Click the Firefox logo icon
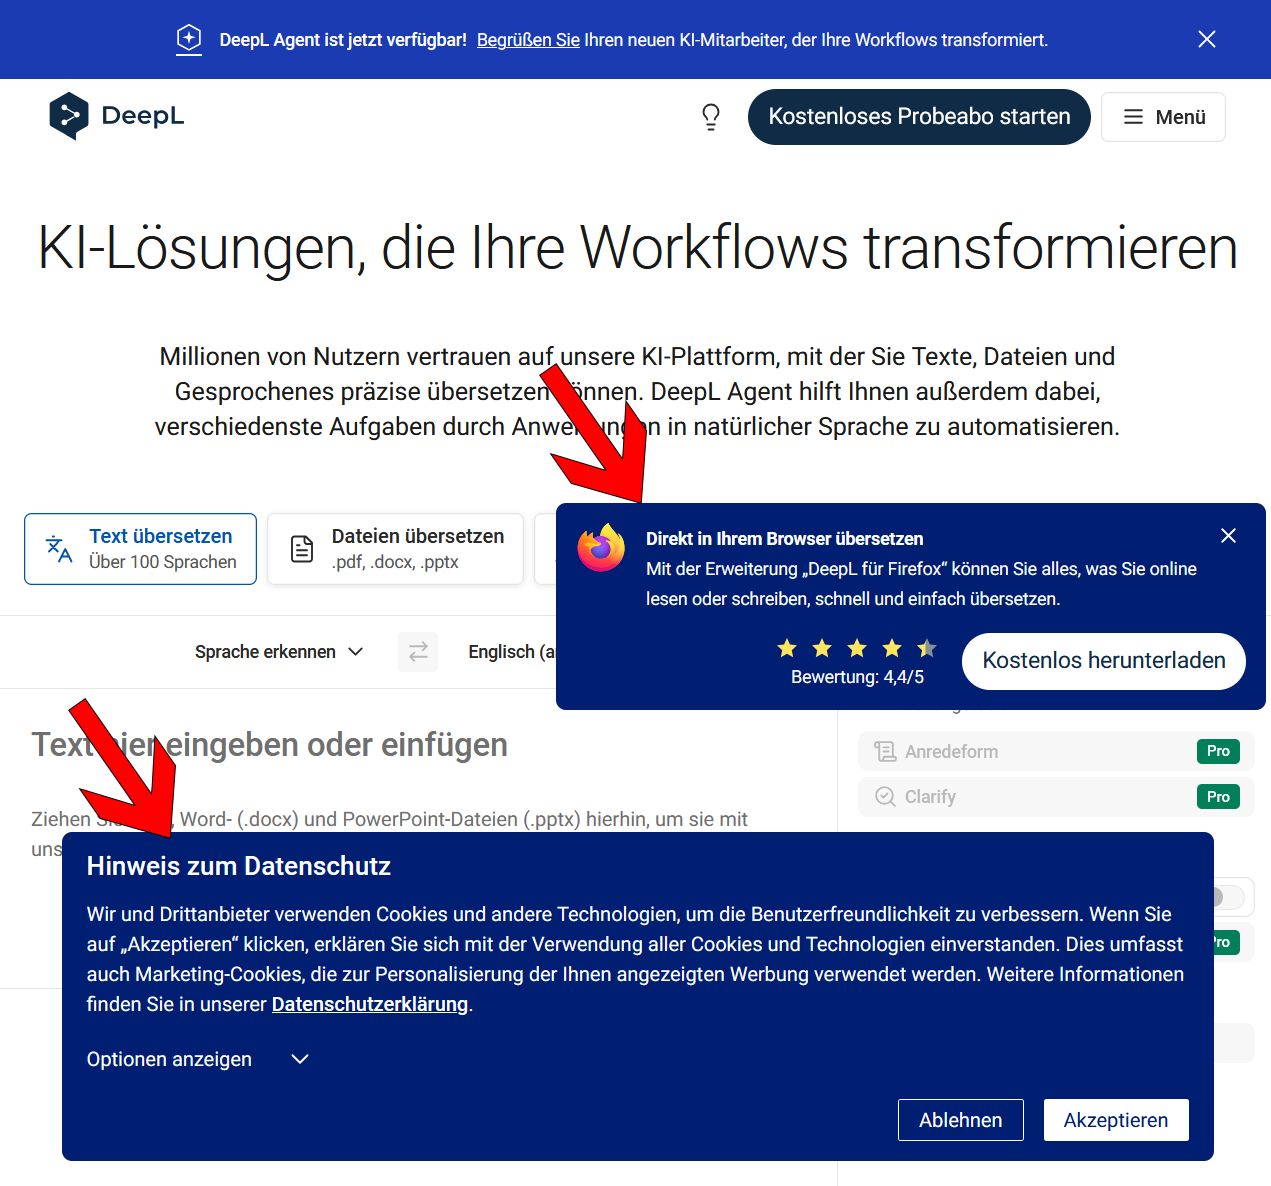The width and height of the screenshot is (1271, 1186). 601,548
